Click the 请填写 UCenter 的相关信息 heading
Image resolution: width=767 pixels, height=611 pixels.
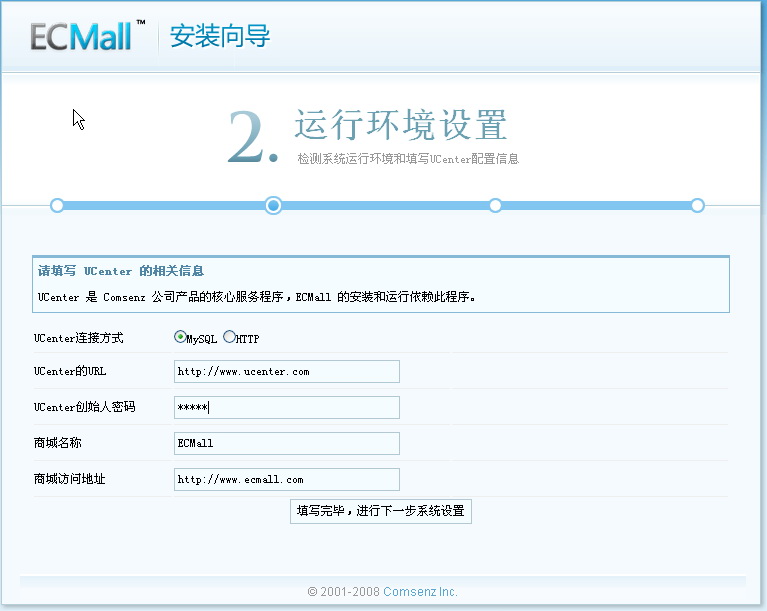coord(121,271)
